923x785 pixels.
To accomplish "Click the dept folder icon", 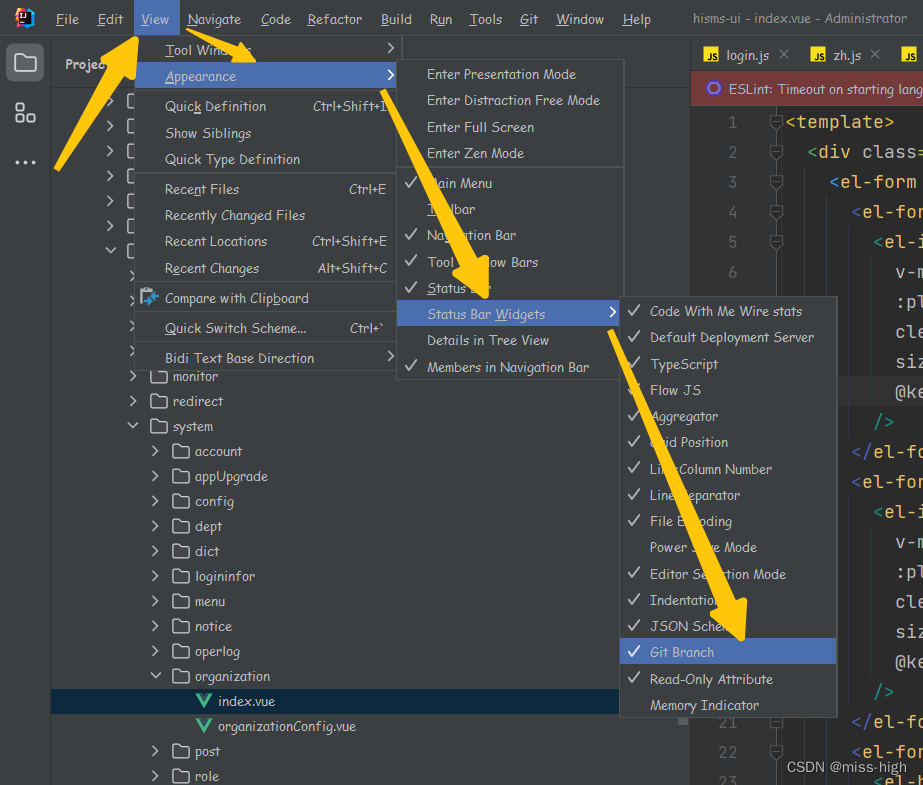I will 181,526.
